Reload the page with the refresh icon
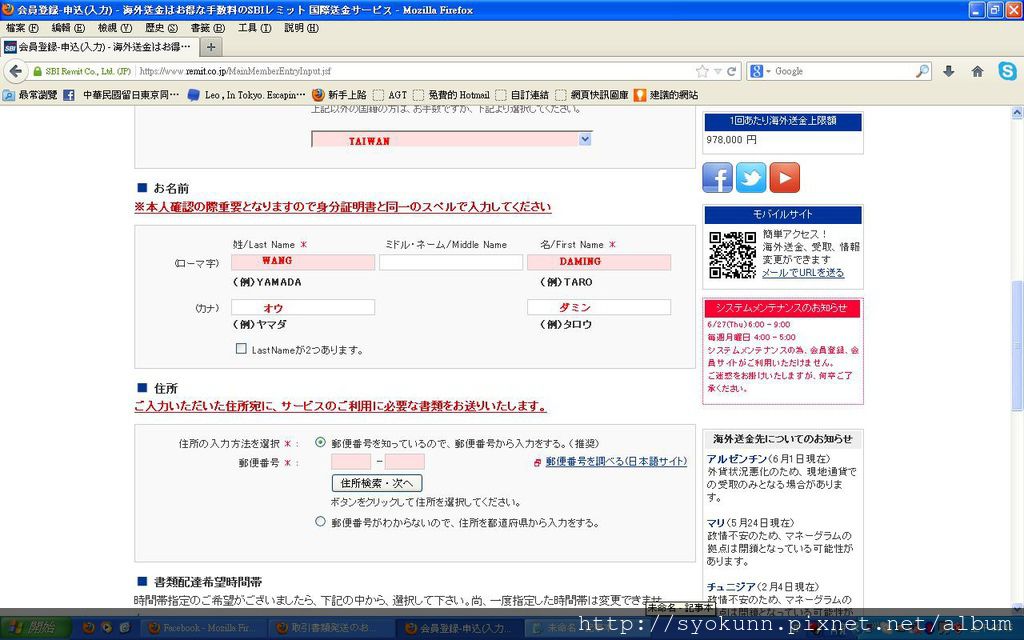The image size is (1024, 640). click(x=731, y=71)
